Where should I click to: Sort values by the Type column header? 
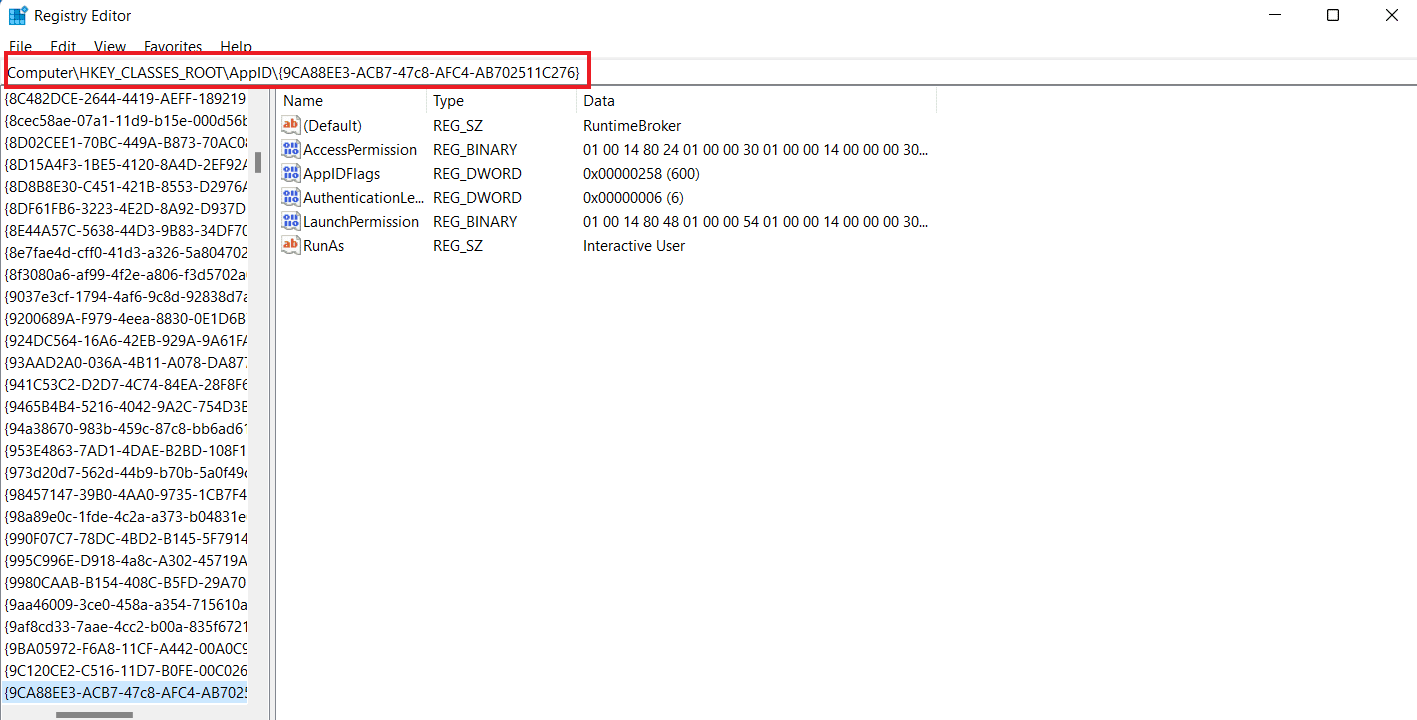(x=502, y=100)
